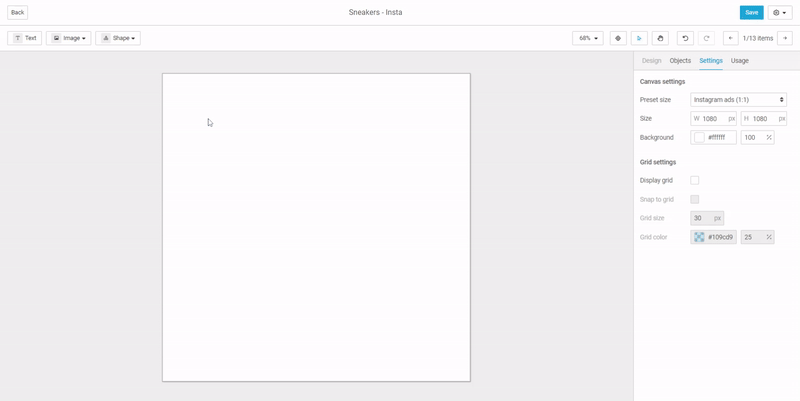Image resolution: width=800 pixels, height=401 pixels.
Task: Select the pointer selection tool
Action: [x=639, y=38]
